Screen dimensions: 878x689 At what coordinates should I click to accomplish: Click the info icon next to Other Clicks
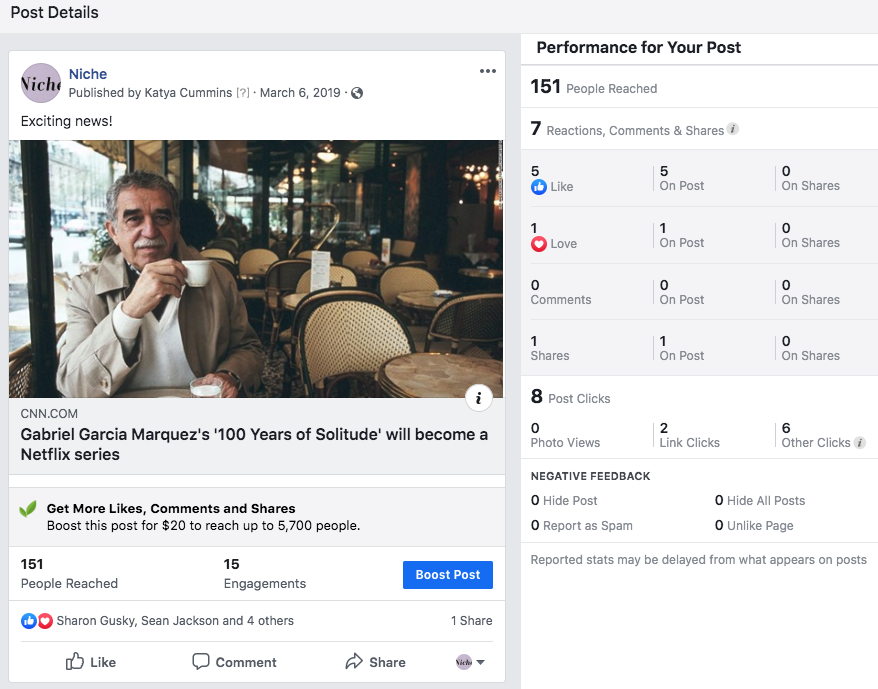coord(860,443)
